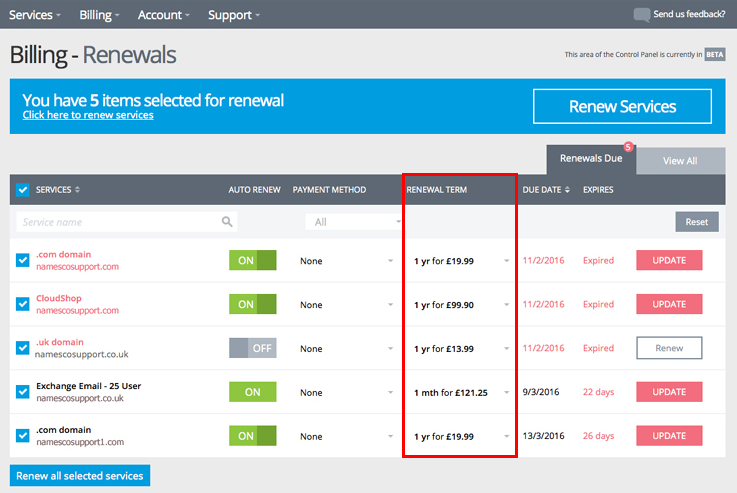
Task: Open the .uk domain service link
Action: 60,342
